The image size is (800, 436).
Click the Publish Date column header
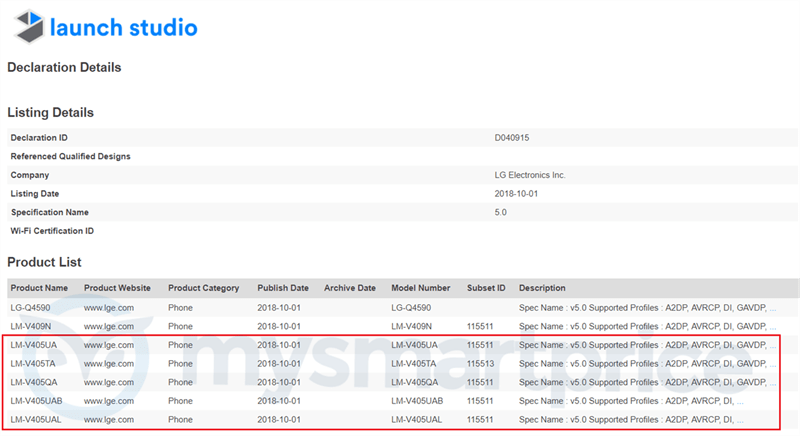283,288
